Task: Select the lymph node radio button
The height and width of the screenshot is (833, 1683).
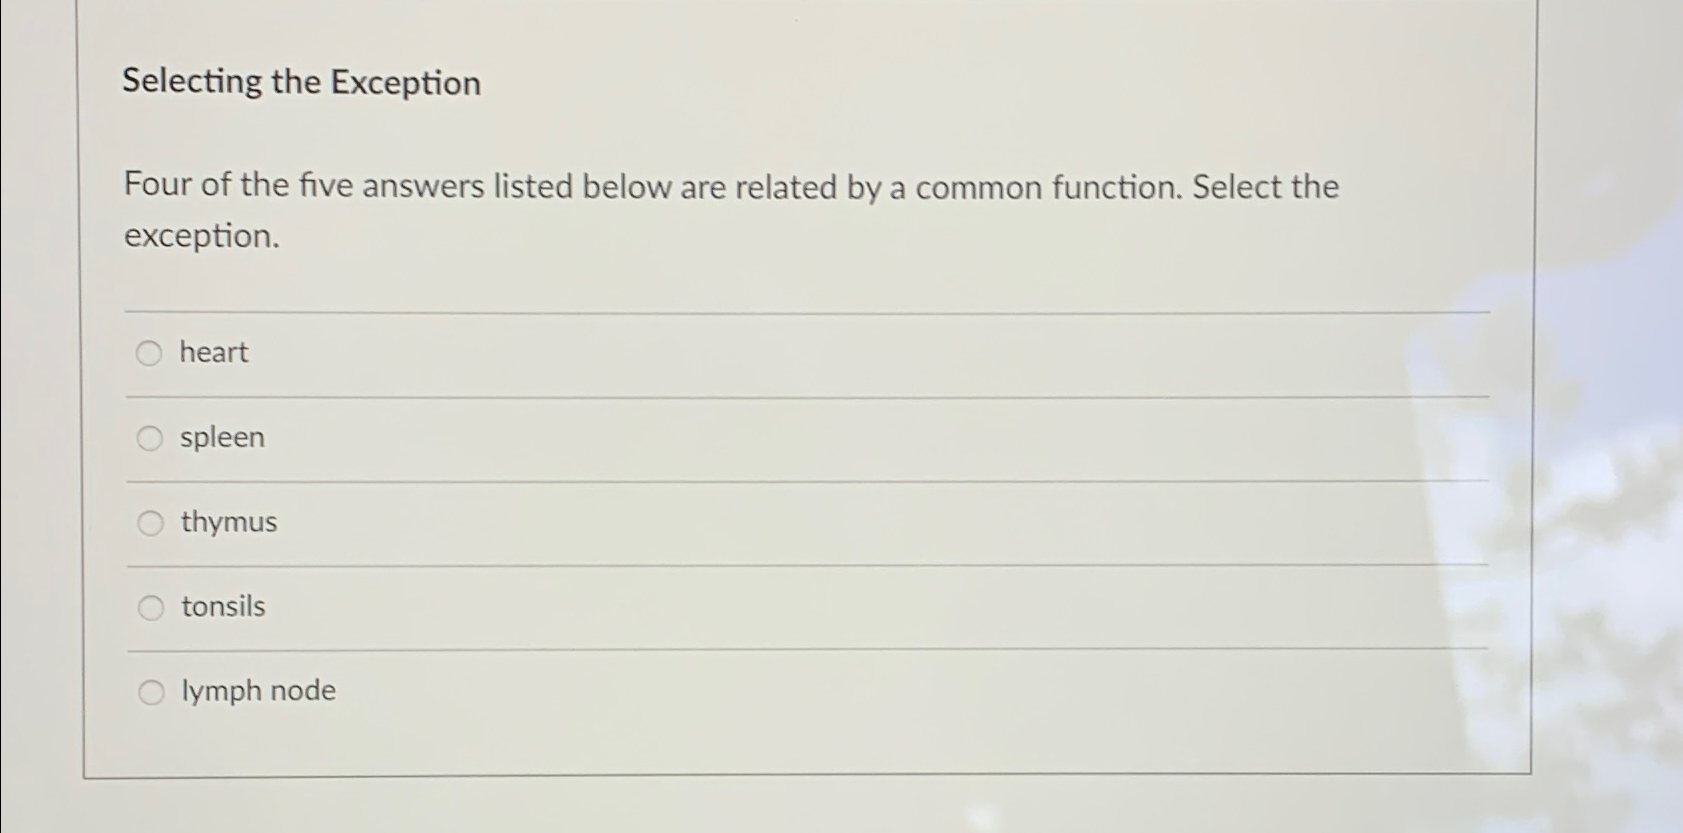Action: tap(150, 691)
